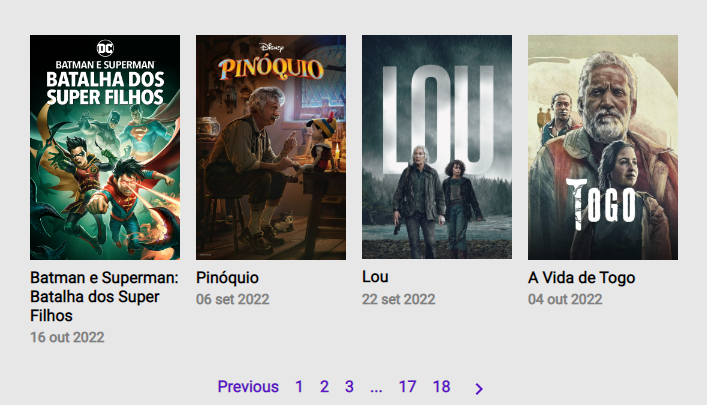Go to page 2
The height and width of the screenshot is (405, 707).
324,387
